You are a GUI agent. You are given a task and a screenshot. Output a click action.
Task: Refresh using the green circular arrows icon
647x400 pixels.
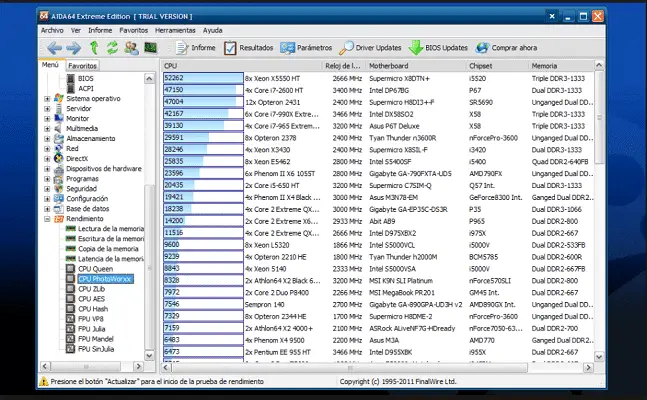[112, 48]
